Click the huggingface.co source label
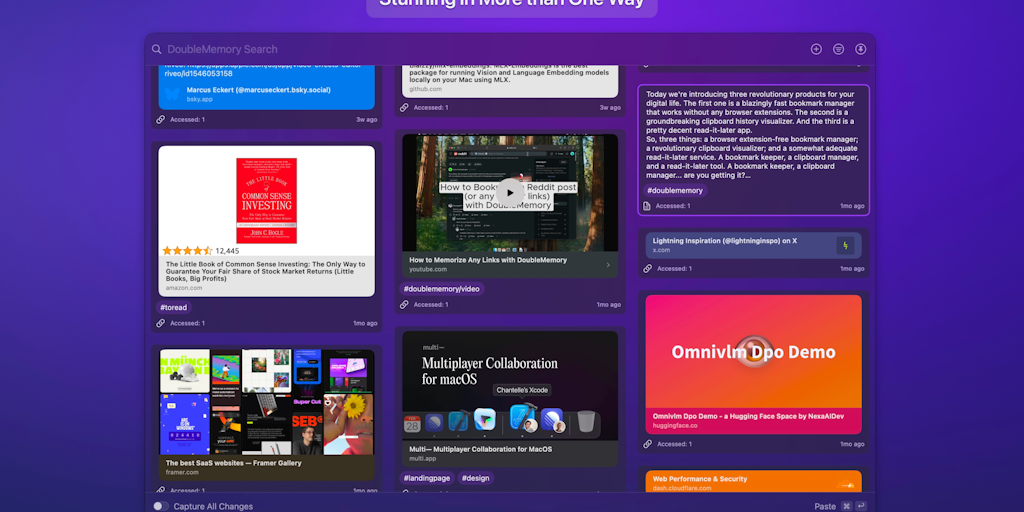1024x512 pixels. click(x=675, y=426)
